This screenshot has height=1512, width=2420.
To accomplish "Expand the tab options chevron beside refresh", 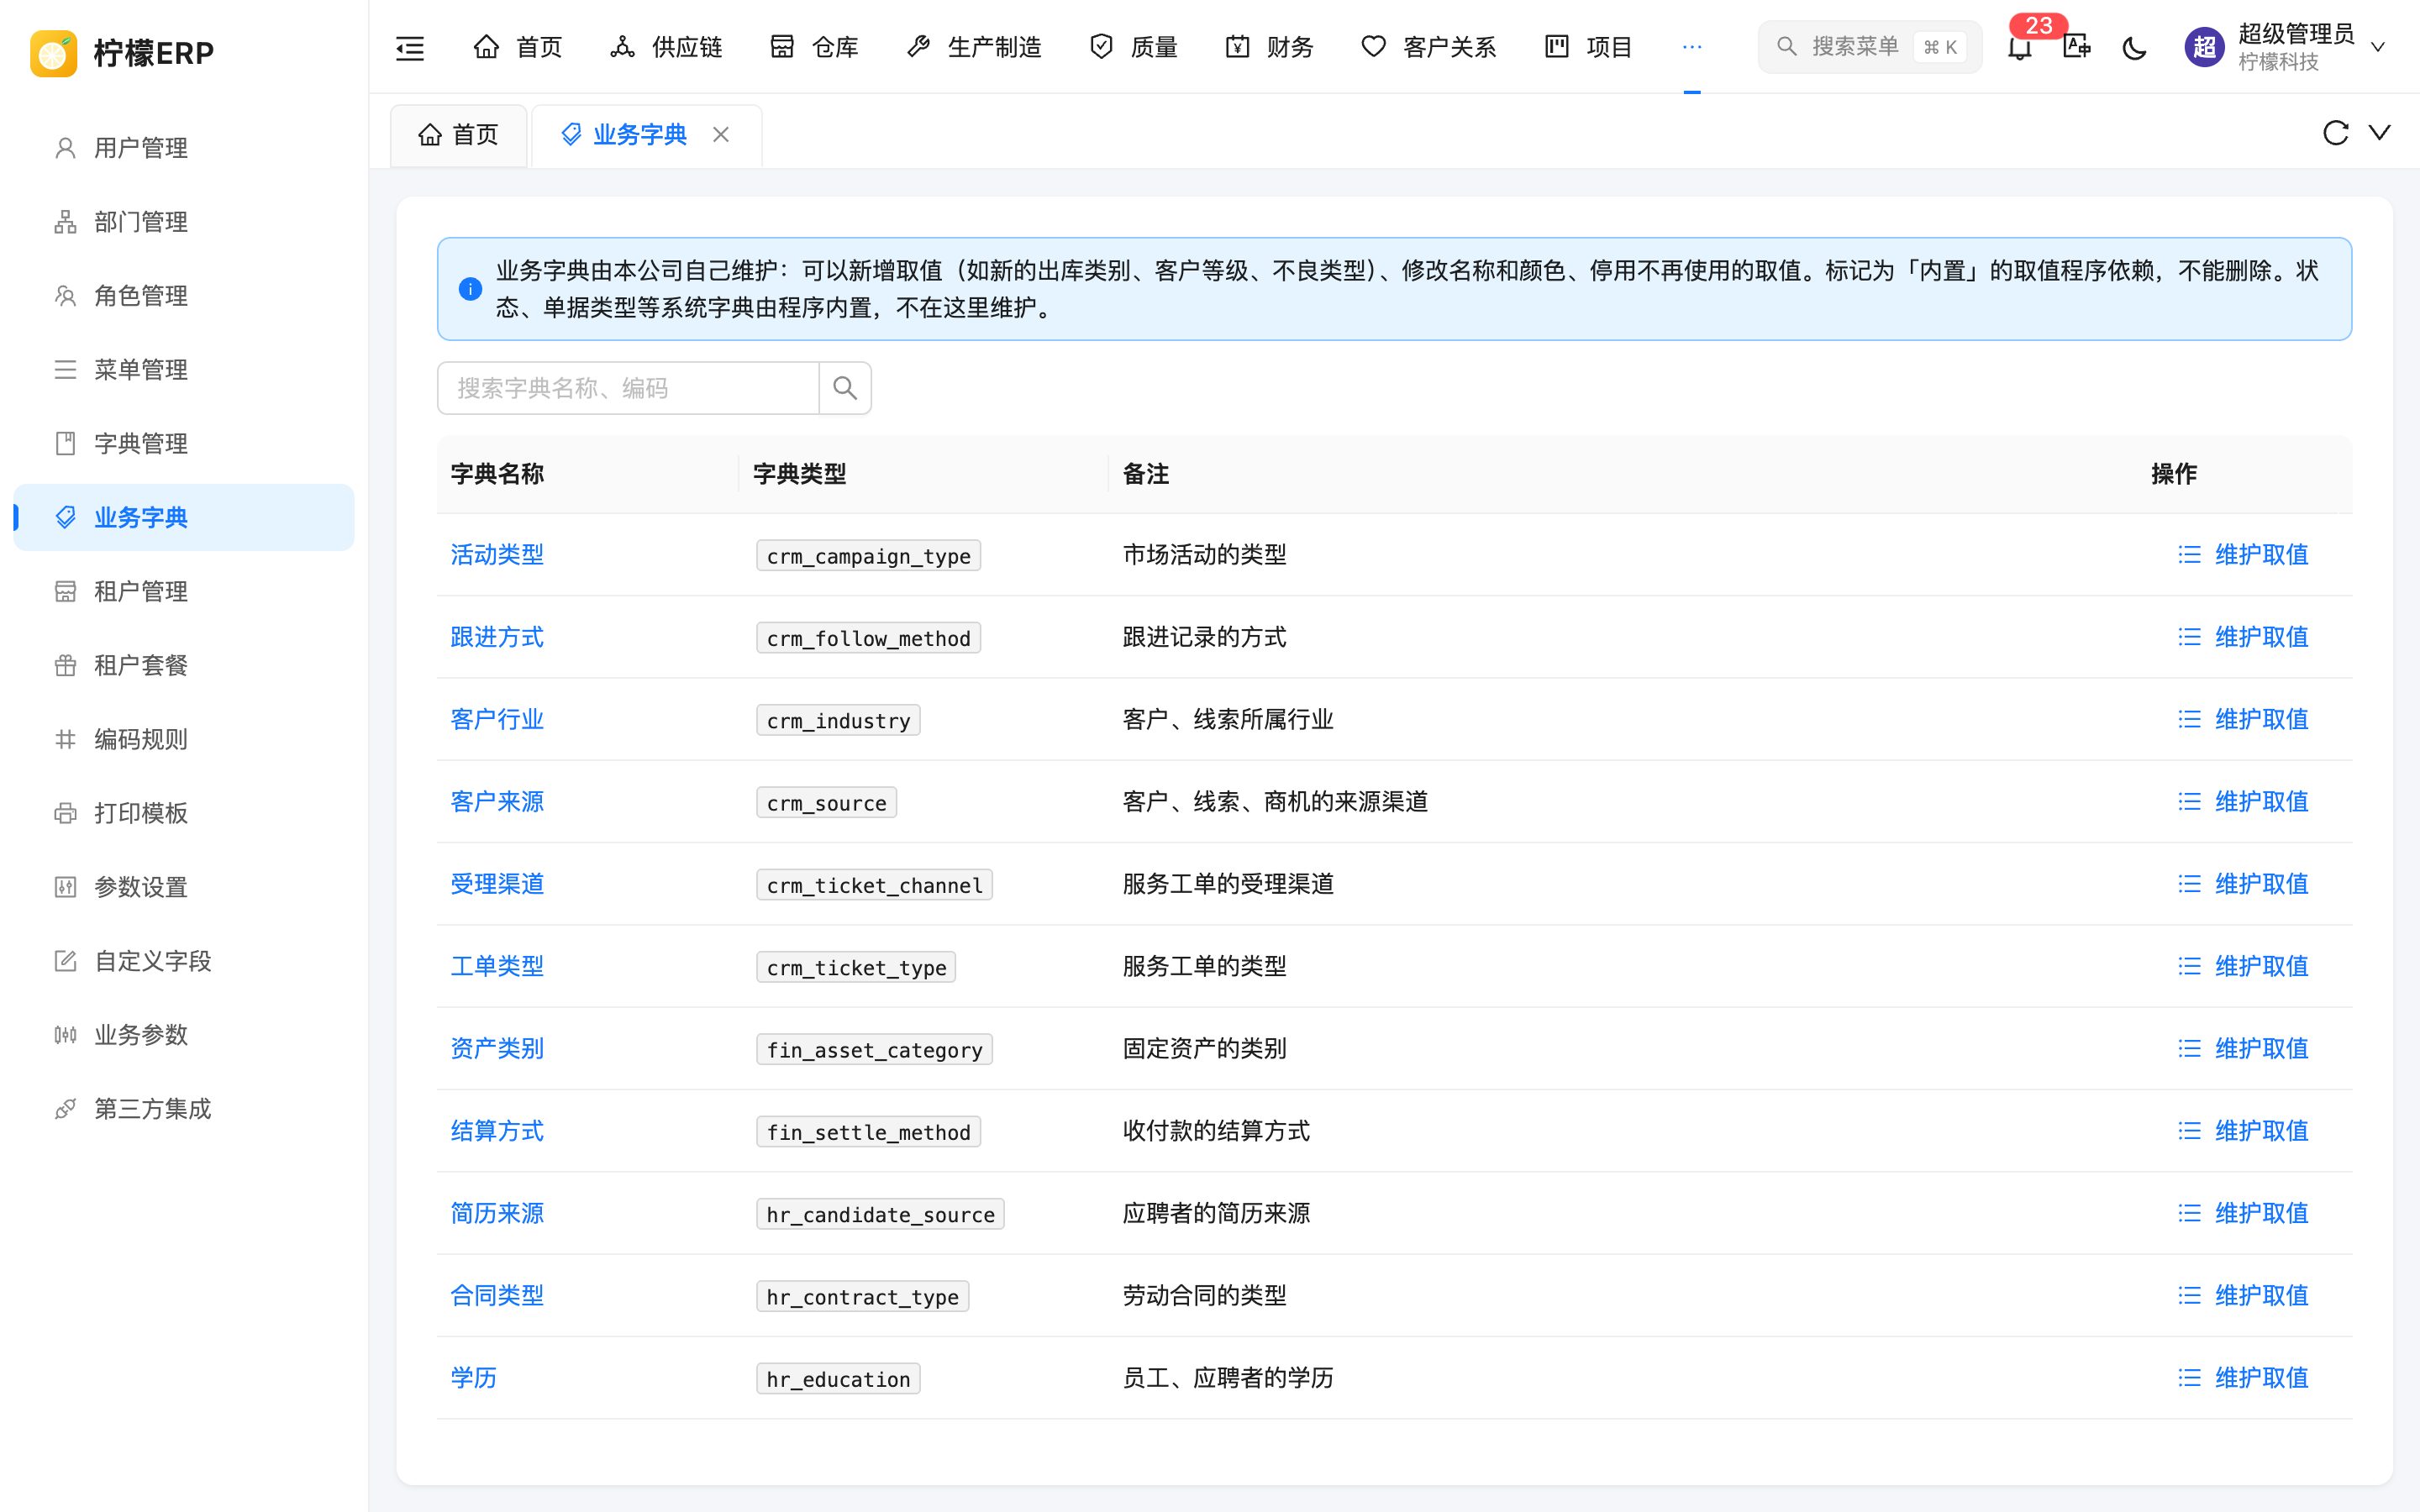I will tap(2380, 133).
